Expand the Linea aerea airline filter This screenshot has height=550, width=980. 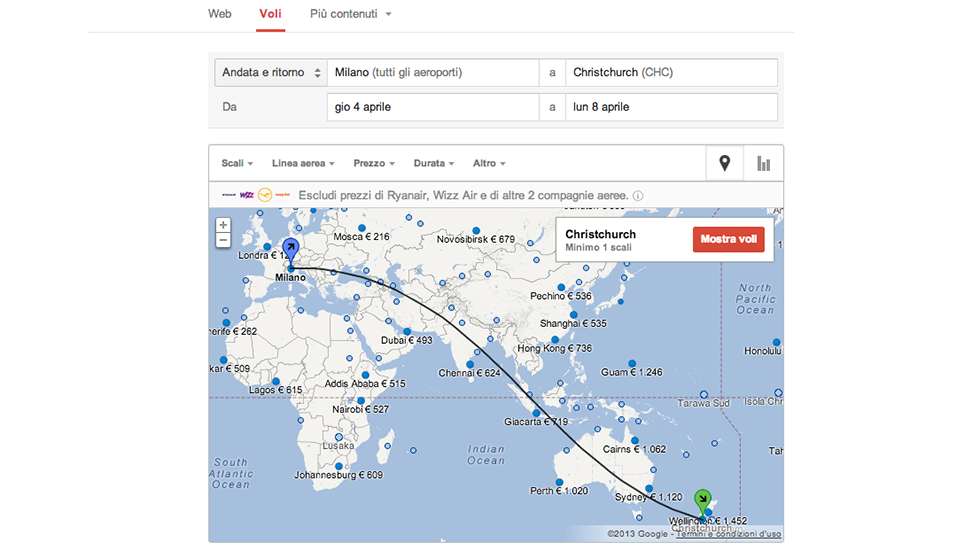tap(302, 163)
